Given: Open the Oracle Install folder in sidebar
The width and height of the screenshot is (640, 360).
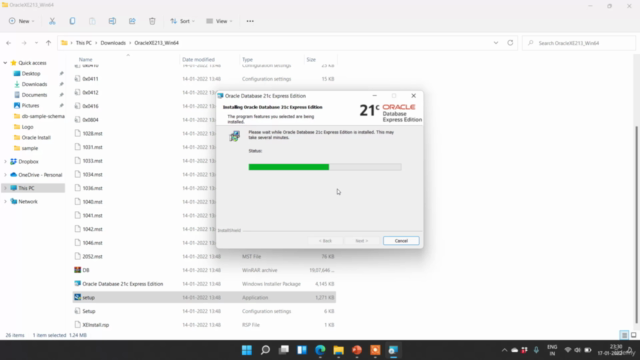Looking at the screenshot, I should [x=36, y=138].
